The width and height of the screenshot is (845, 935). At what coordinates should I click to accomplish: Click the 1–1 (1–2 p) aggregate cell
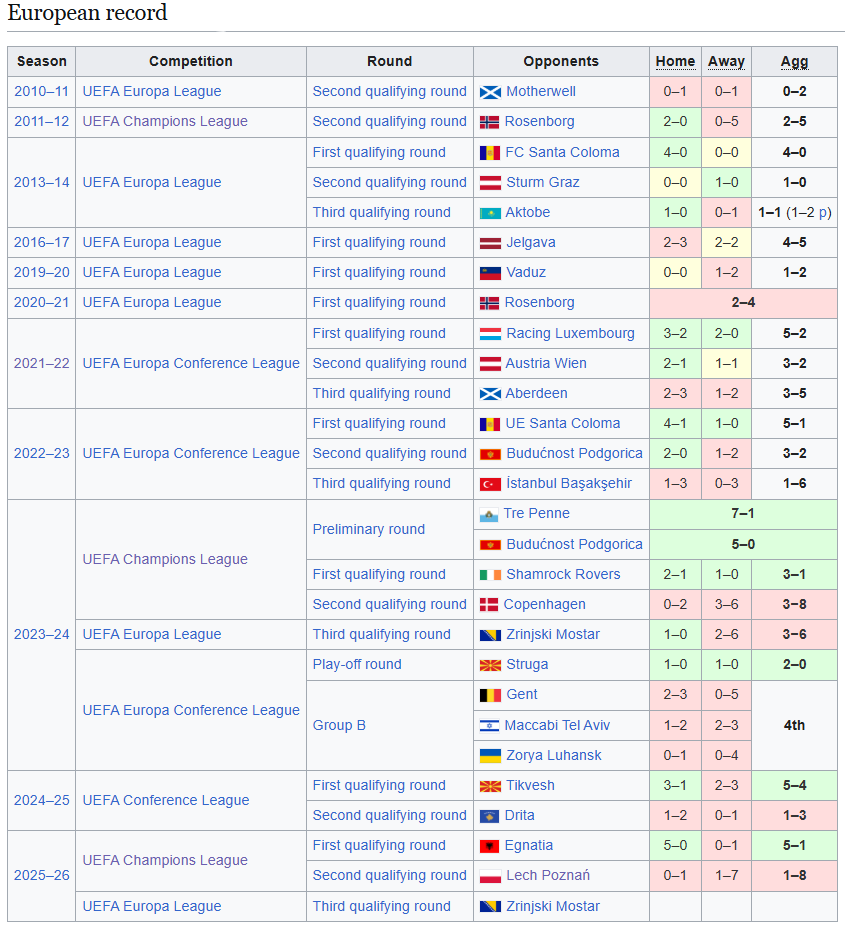(794, 212)
